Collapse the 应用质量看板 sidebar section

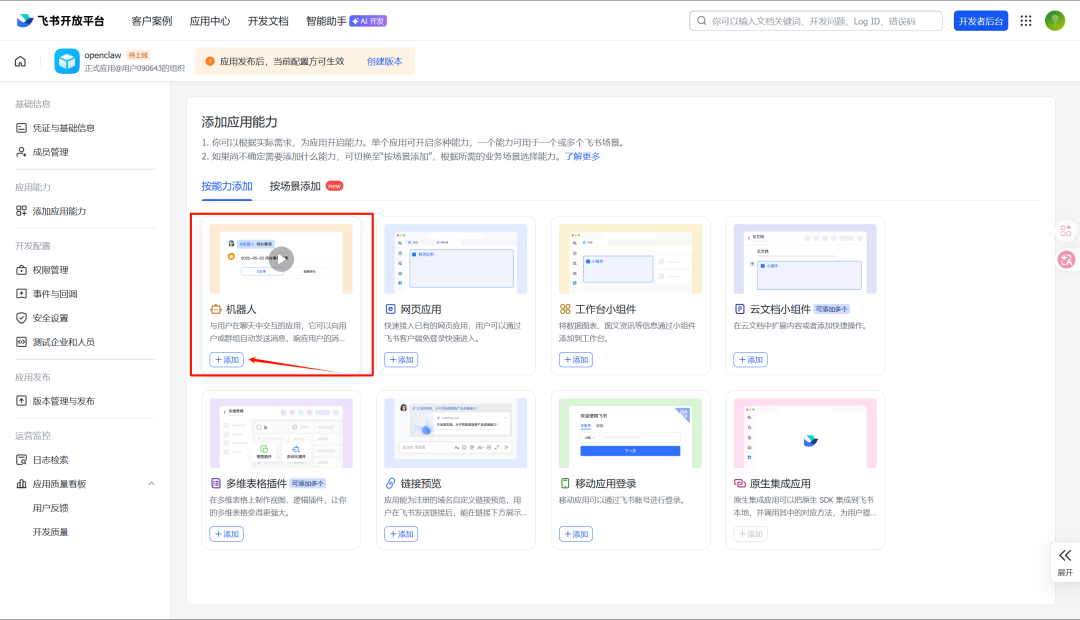[x=151, y=484]
